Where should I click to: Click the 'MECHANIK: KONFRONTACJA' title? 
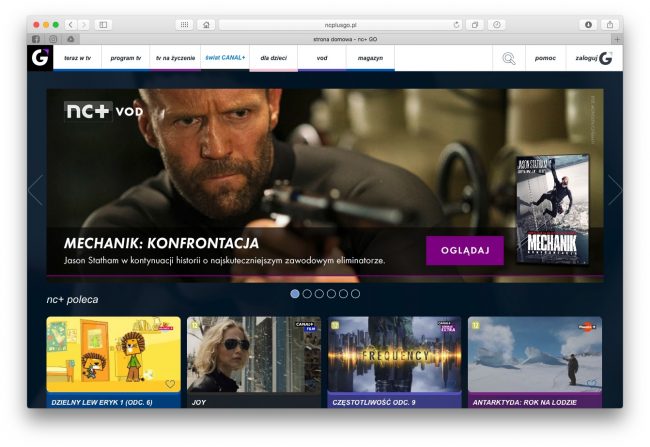(x=161, y=243)
